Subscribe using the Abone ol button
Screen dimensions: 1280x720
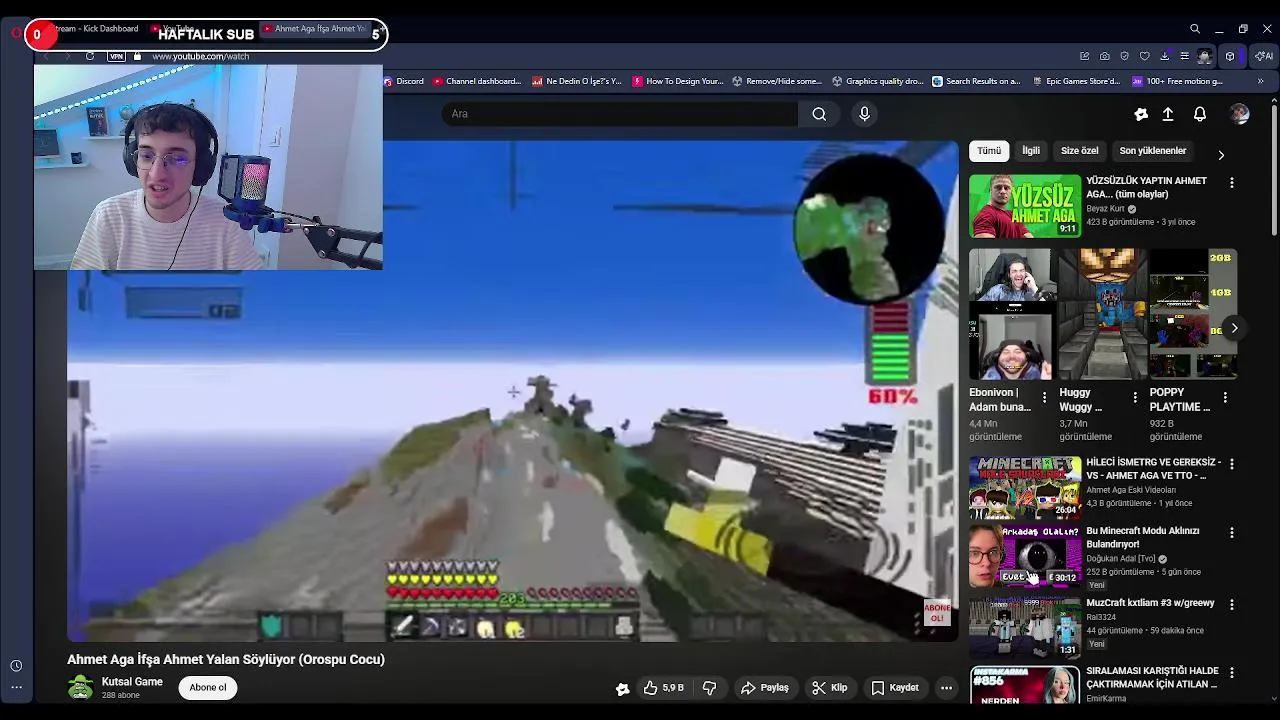click(208, 688)
